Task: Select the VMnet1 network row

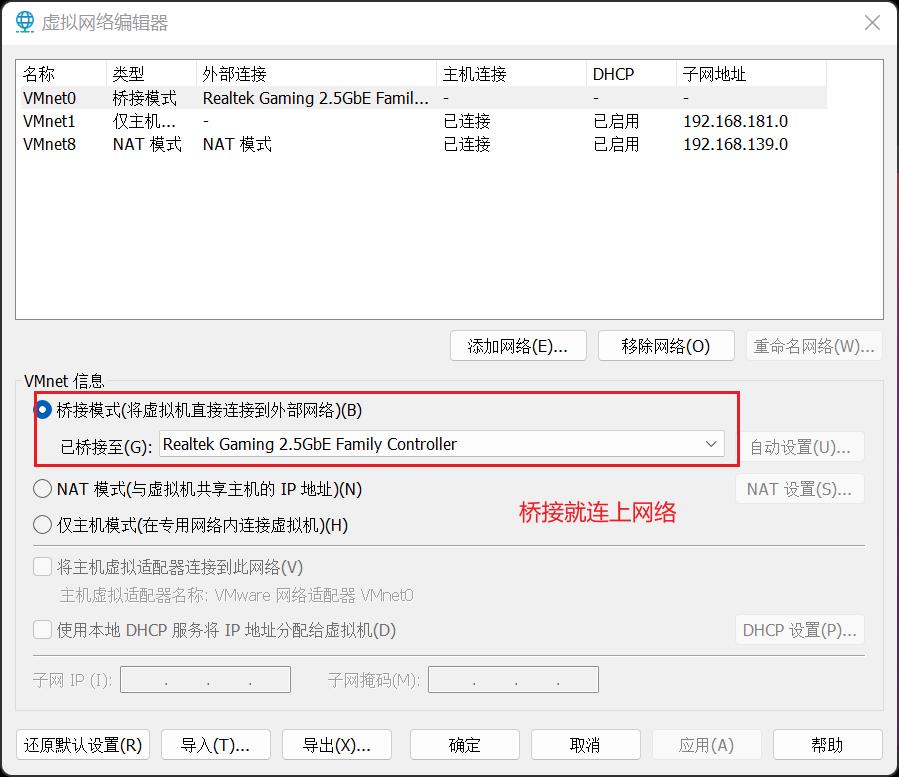Action: [x=423, y=121]
